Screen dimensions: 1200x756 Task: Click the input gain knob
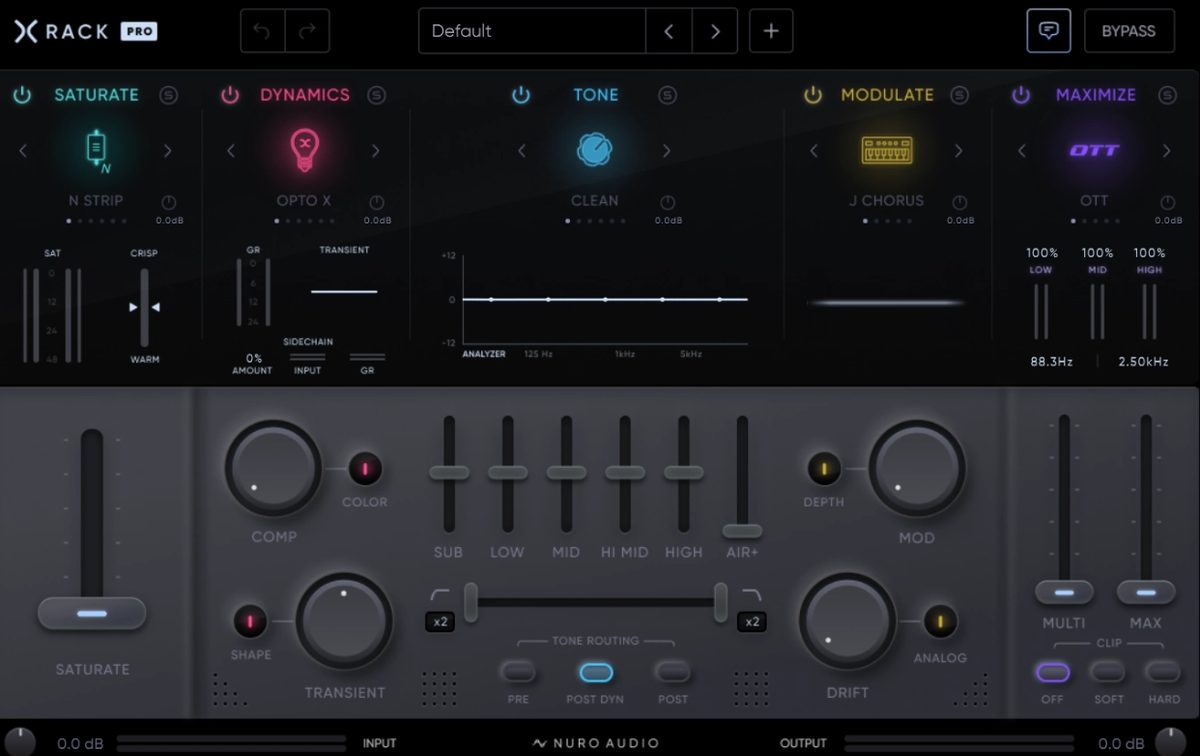pos(18,742)
